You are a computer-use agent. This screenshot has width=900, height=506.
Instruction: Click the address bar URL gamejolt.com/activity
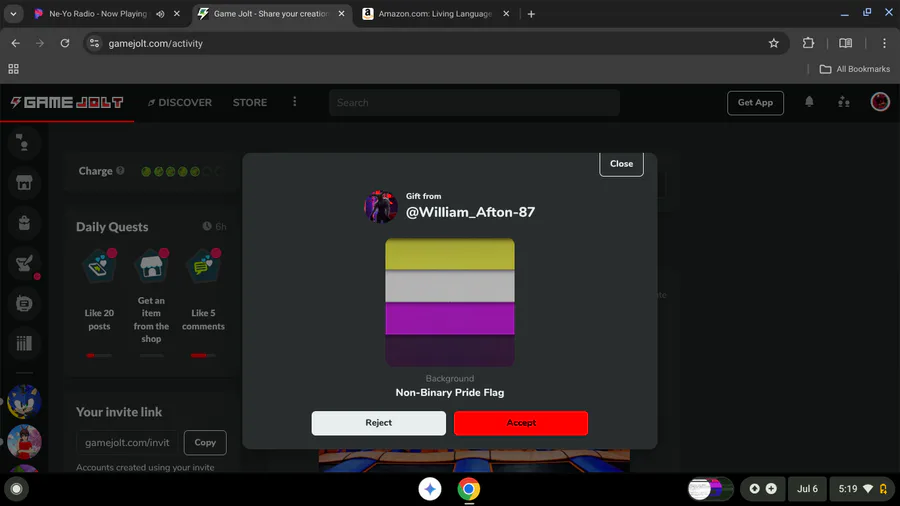click(x=156, y=44)
